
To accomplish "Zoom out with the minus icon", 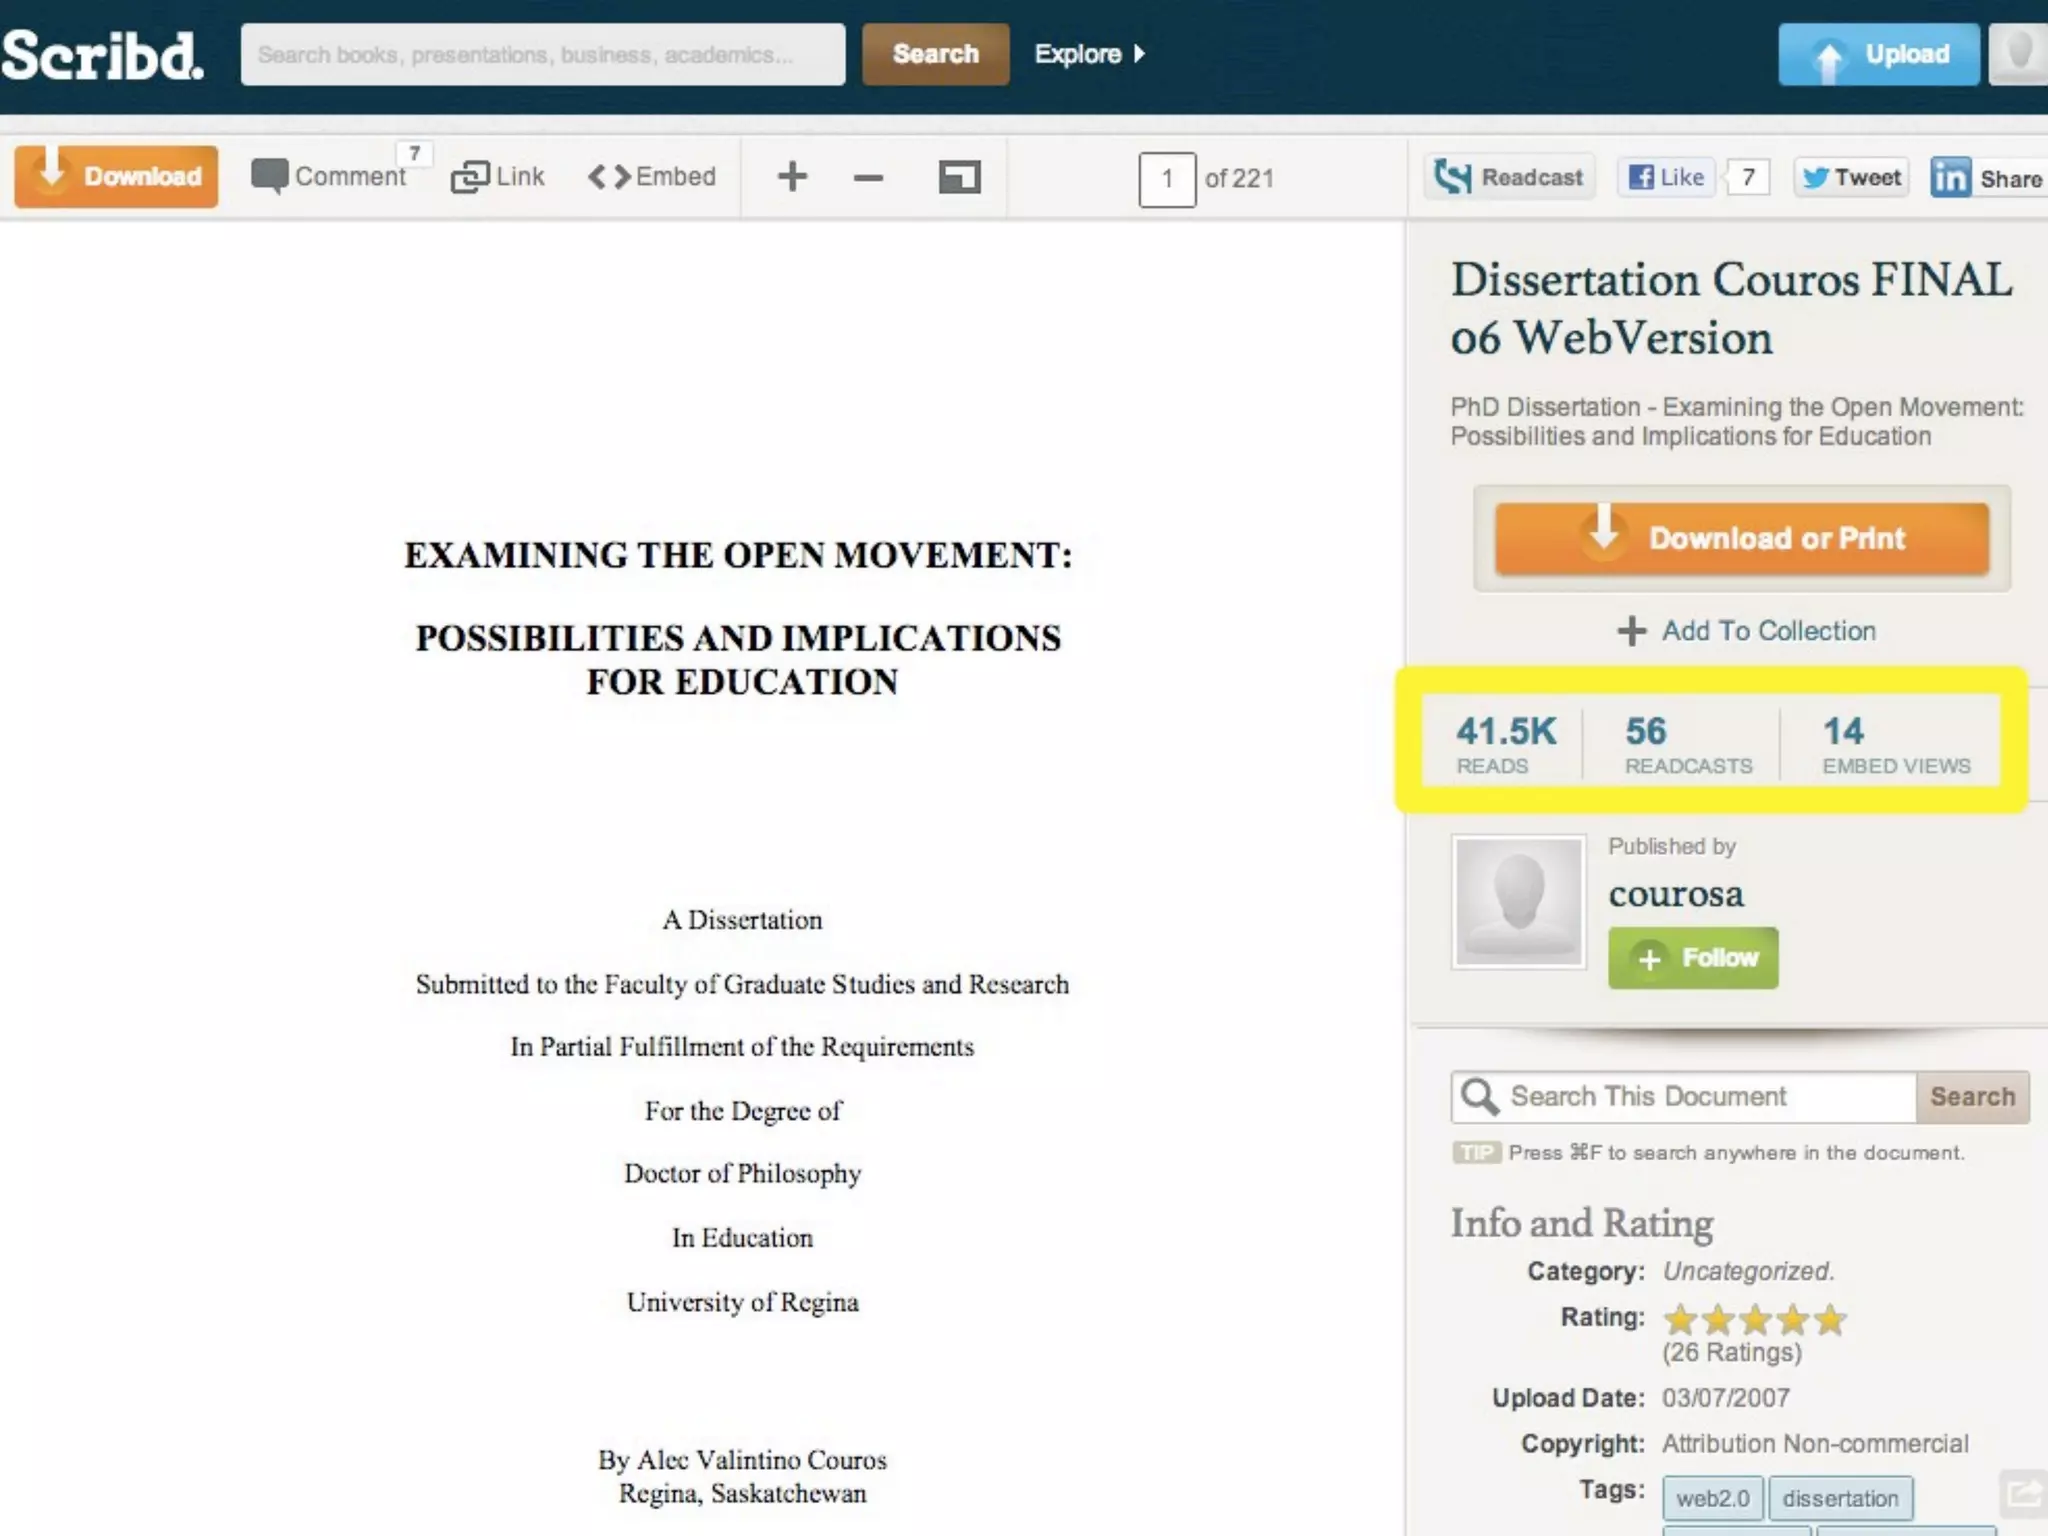I will pyautogui.click(x=868, y=178).
